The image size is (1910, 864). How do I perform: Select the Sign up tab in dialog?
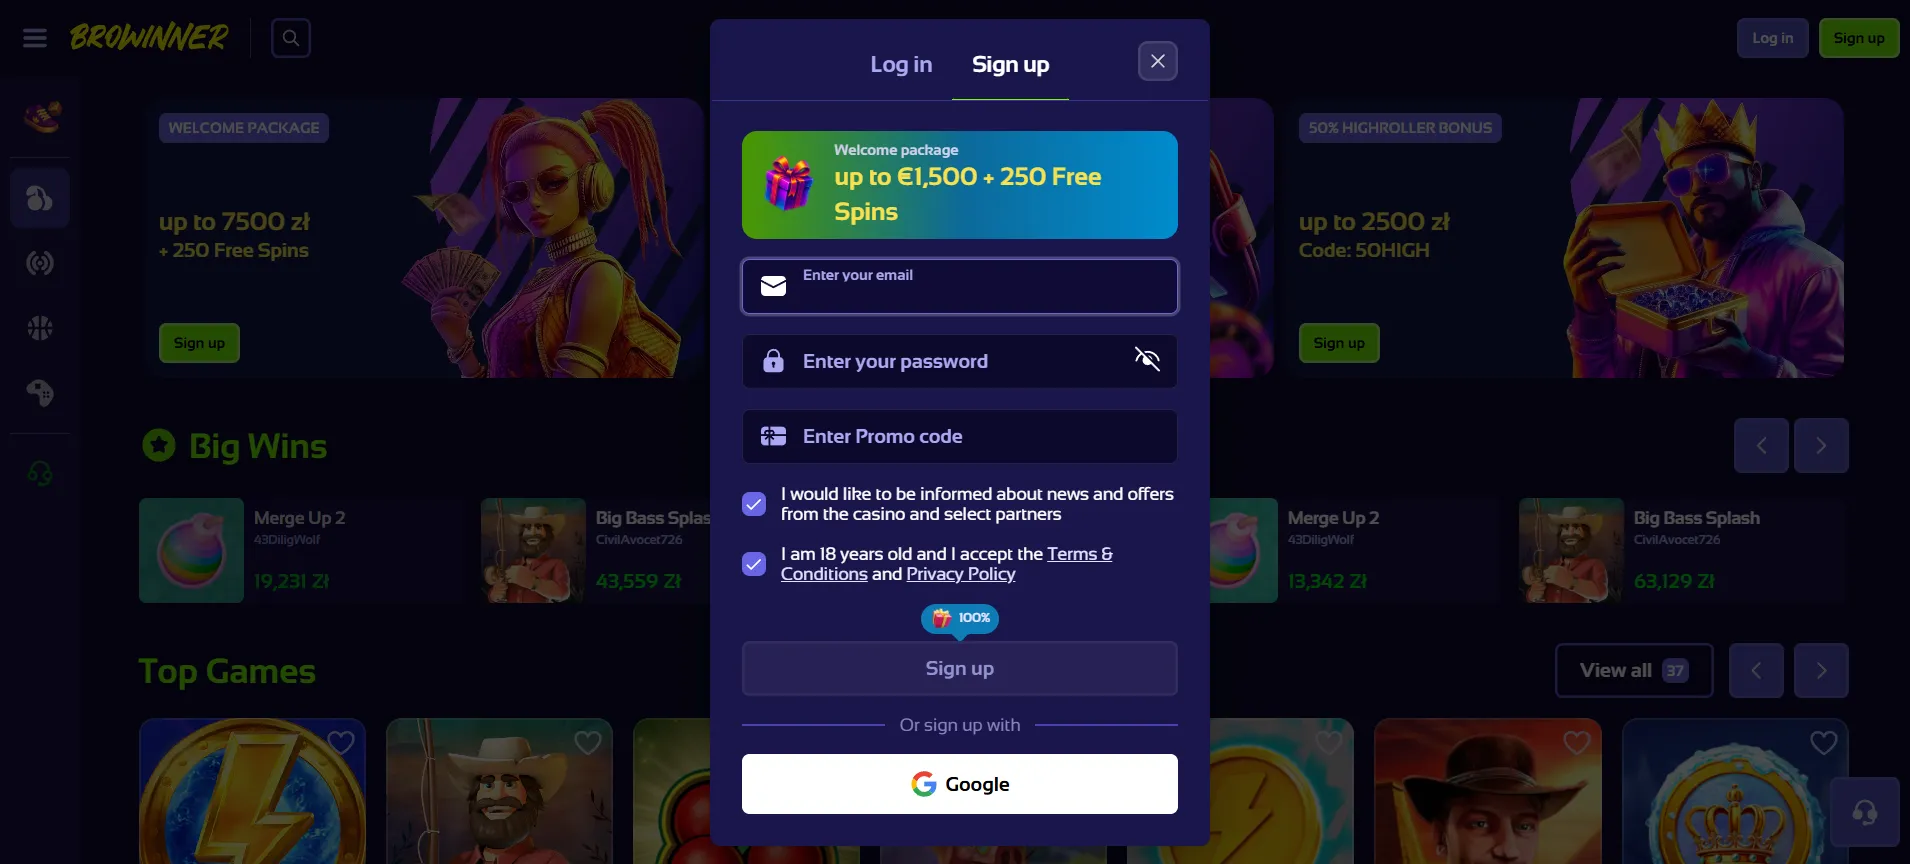[x=1010, y=64]
